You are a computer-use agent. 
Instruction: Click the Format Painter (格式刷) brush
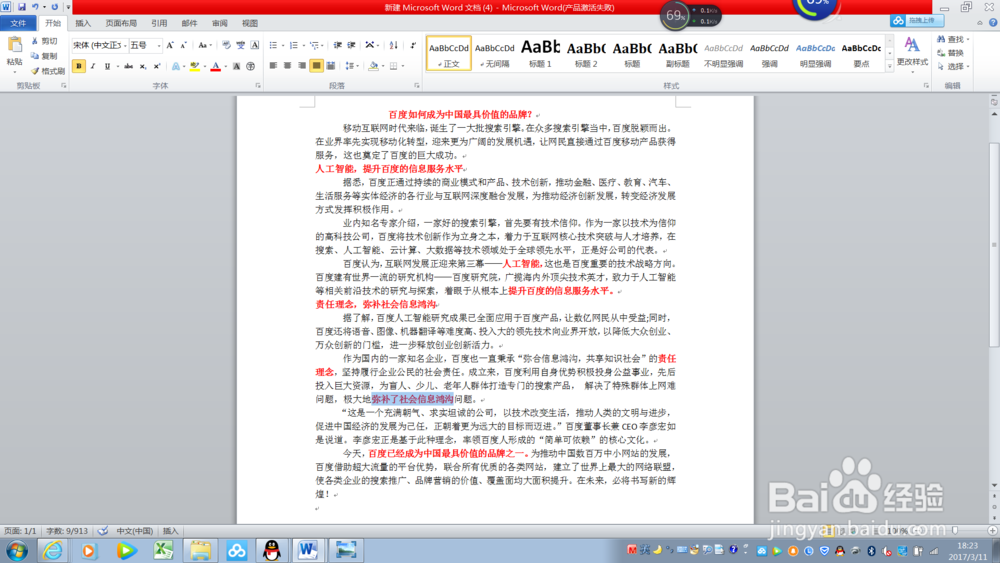(x=35, y=71)
